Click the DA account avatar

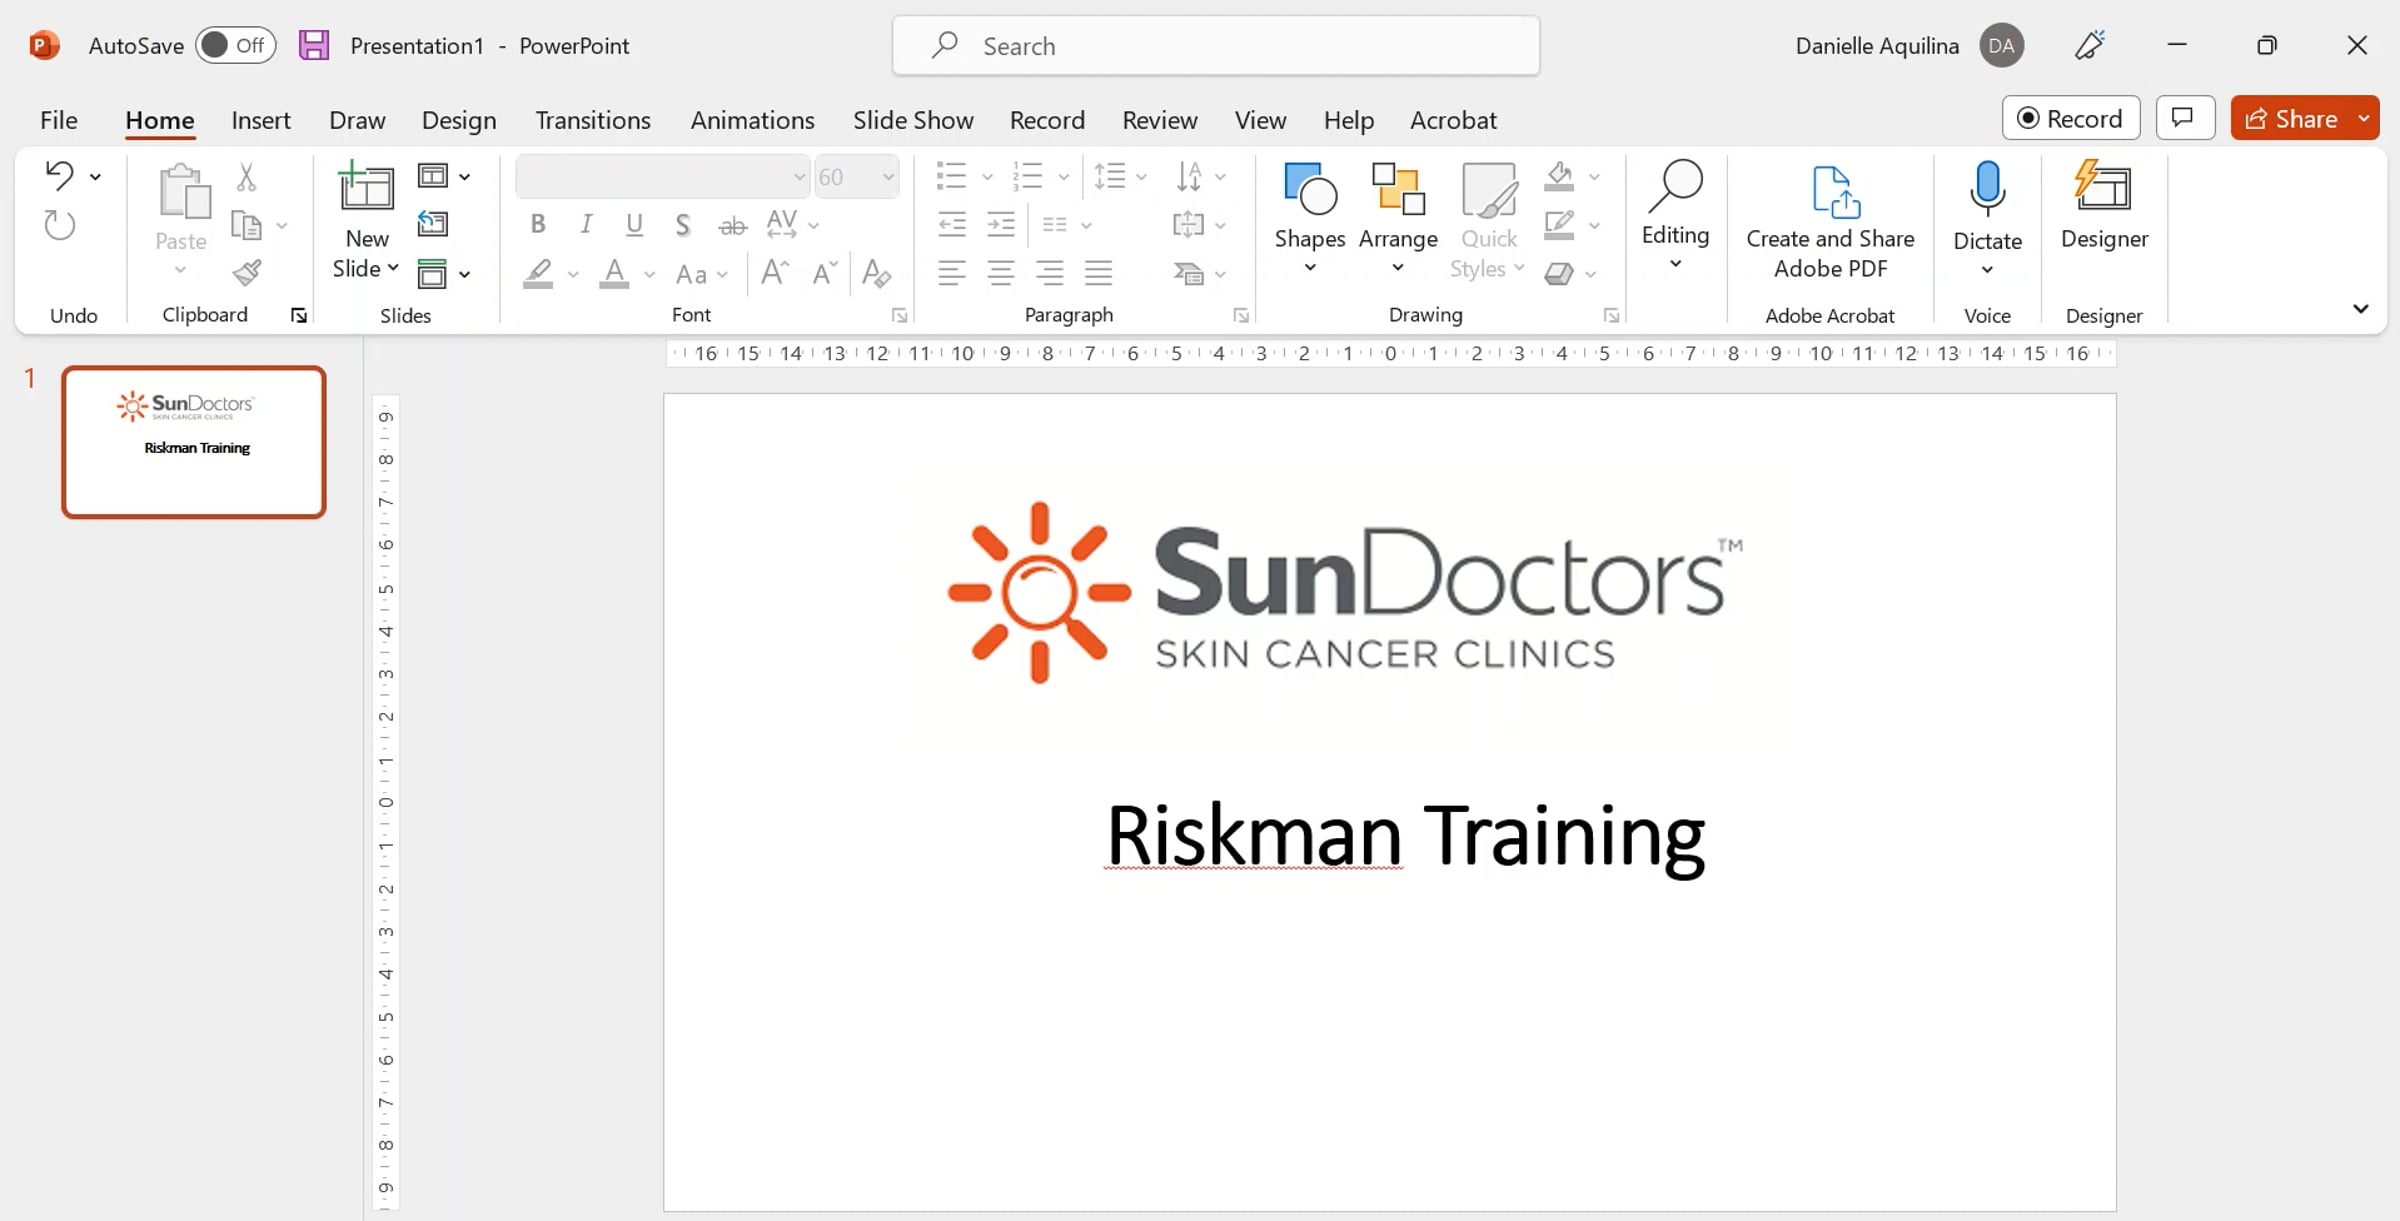2001,45
